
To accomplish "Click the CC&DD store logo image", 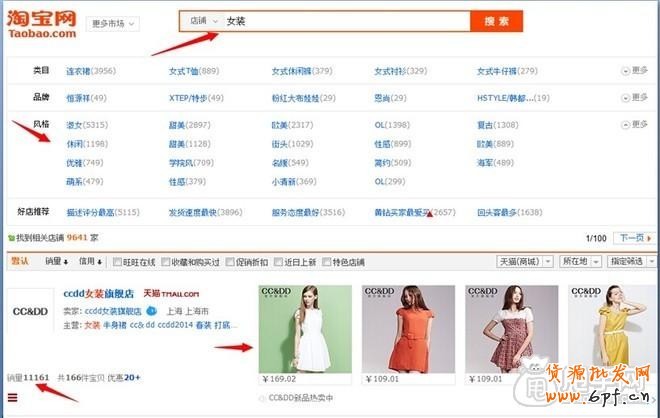I will coord(30,312).
